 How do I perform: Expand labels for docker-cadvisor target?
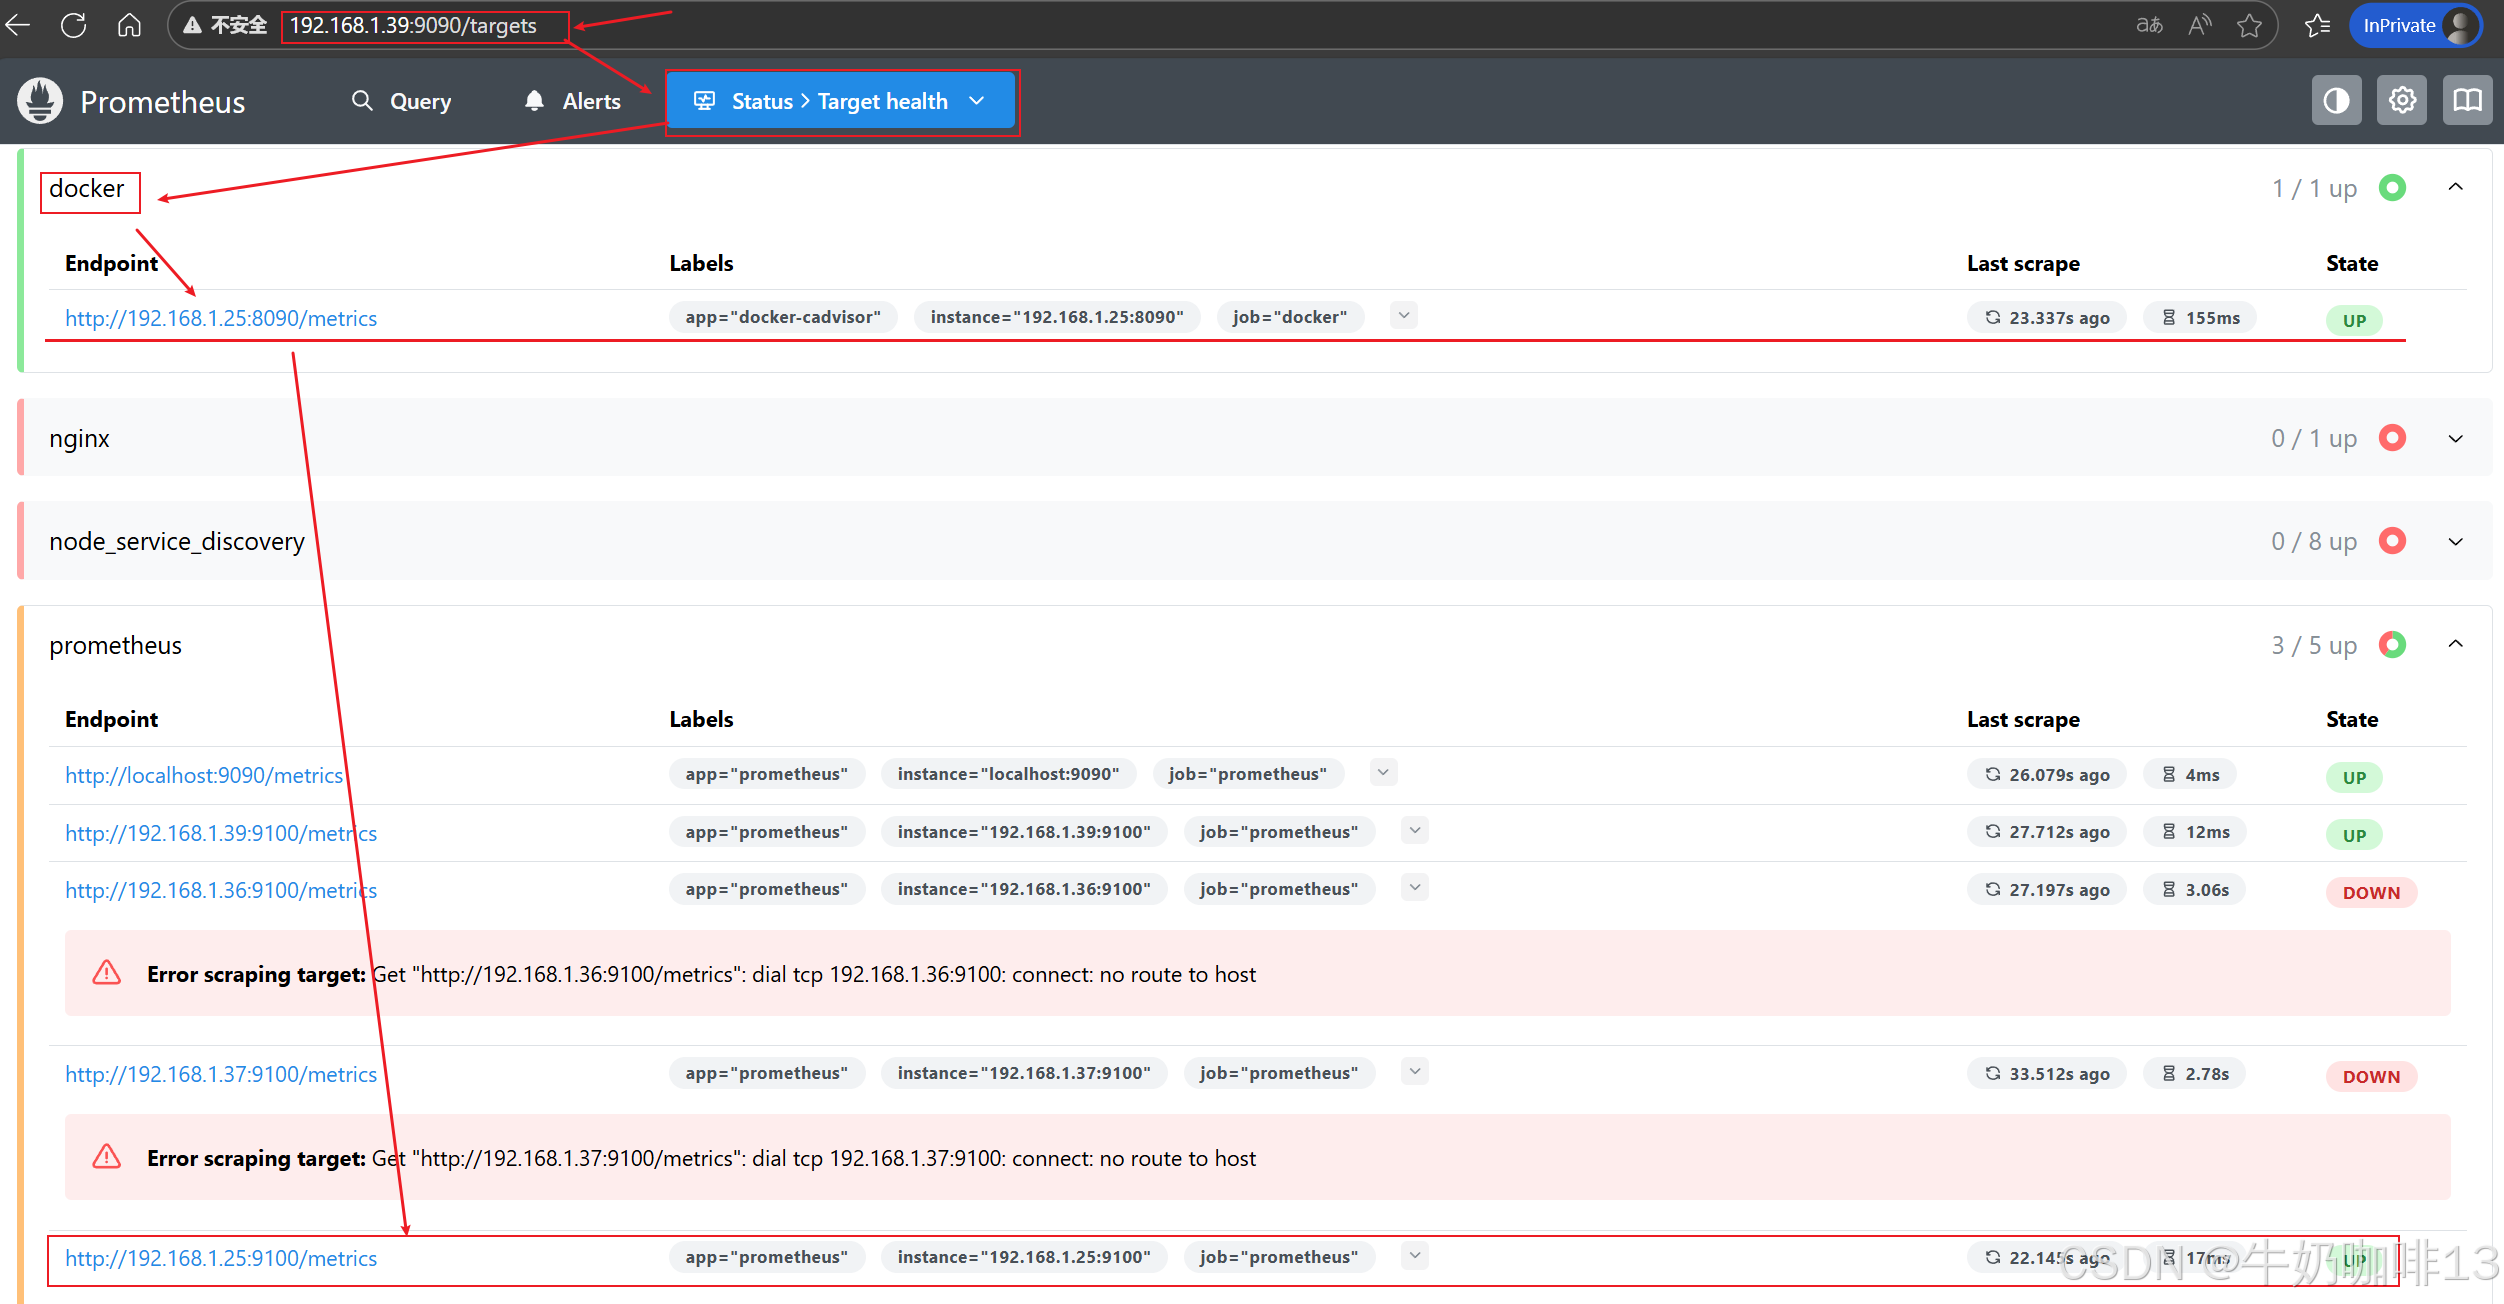(x=1403, y=316)
